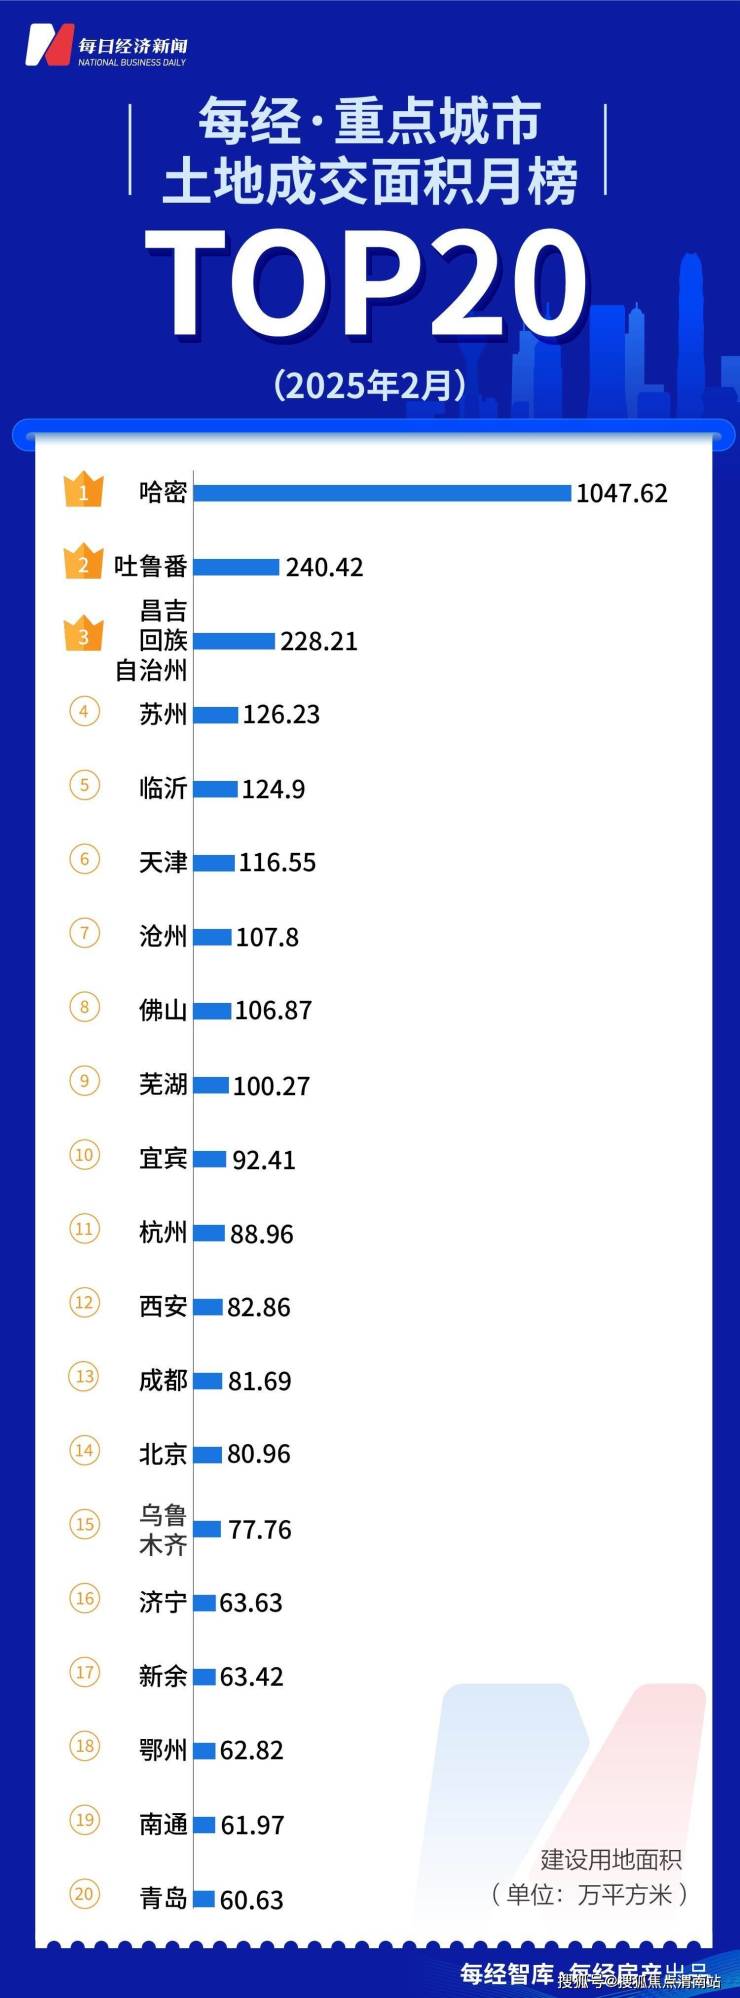Click the 青岛 value 60.63
The height and width of the screenshot is (1998, 740).
[x=251, y=1899]
